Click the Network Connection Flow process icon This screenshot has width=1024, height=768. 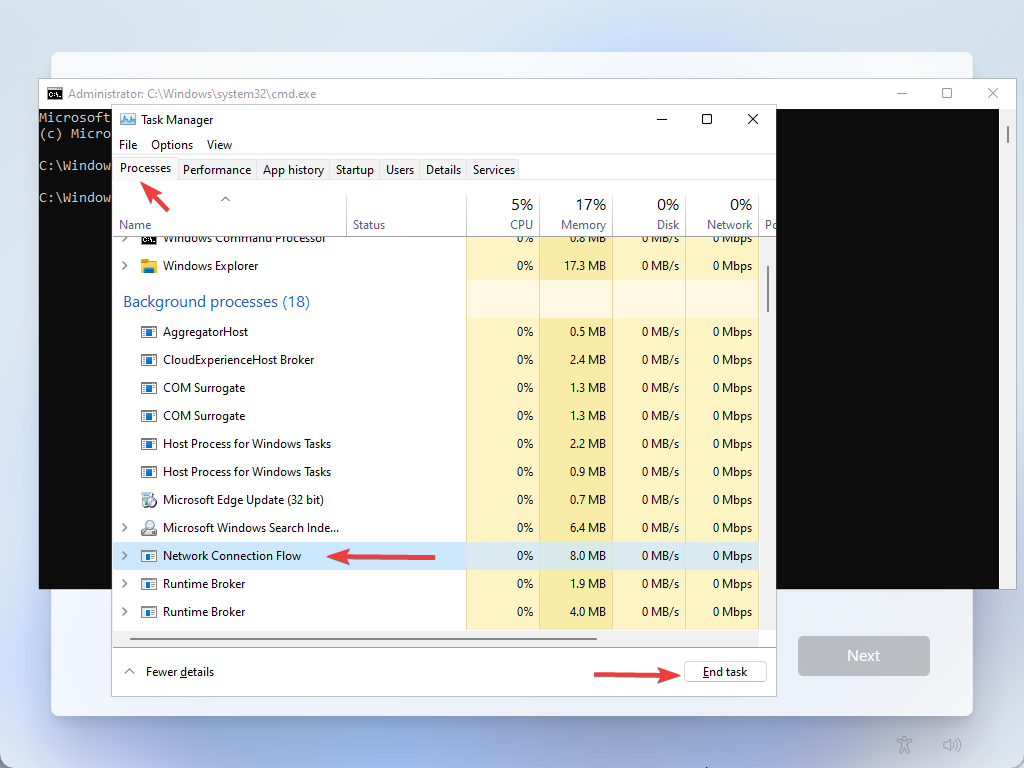pyautogui.click(x=148, y=555)
